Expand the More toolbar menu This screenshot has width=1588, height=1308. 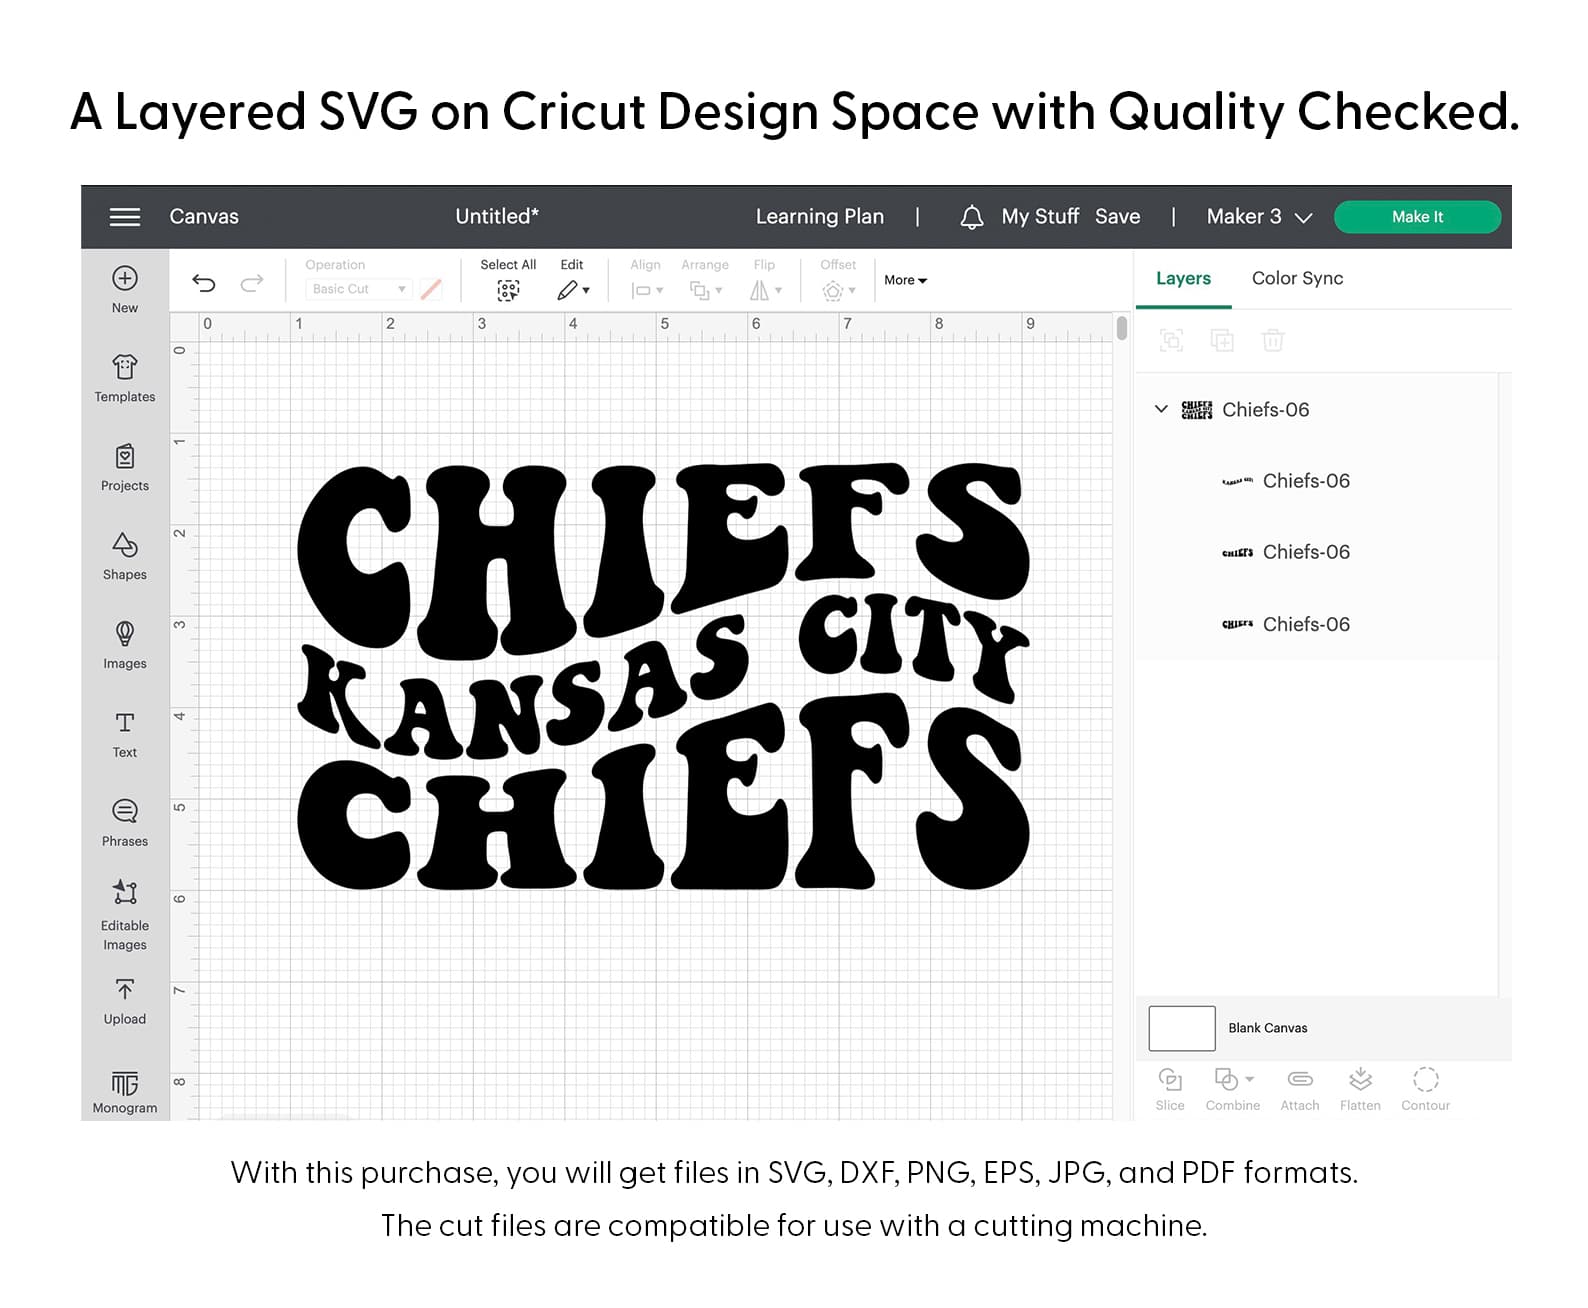tap(905, 280)
